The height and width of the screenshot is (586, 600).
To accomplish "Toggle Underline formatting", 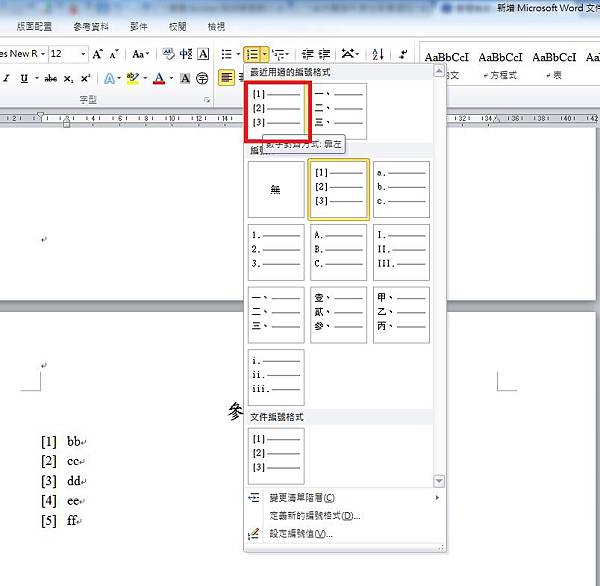I will point(24,78).
